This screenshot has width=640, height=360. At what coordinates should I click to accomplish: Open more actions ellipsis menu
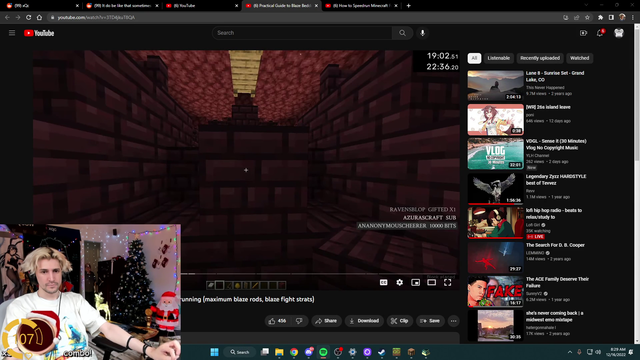click(453, 321)
